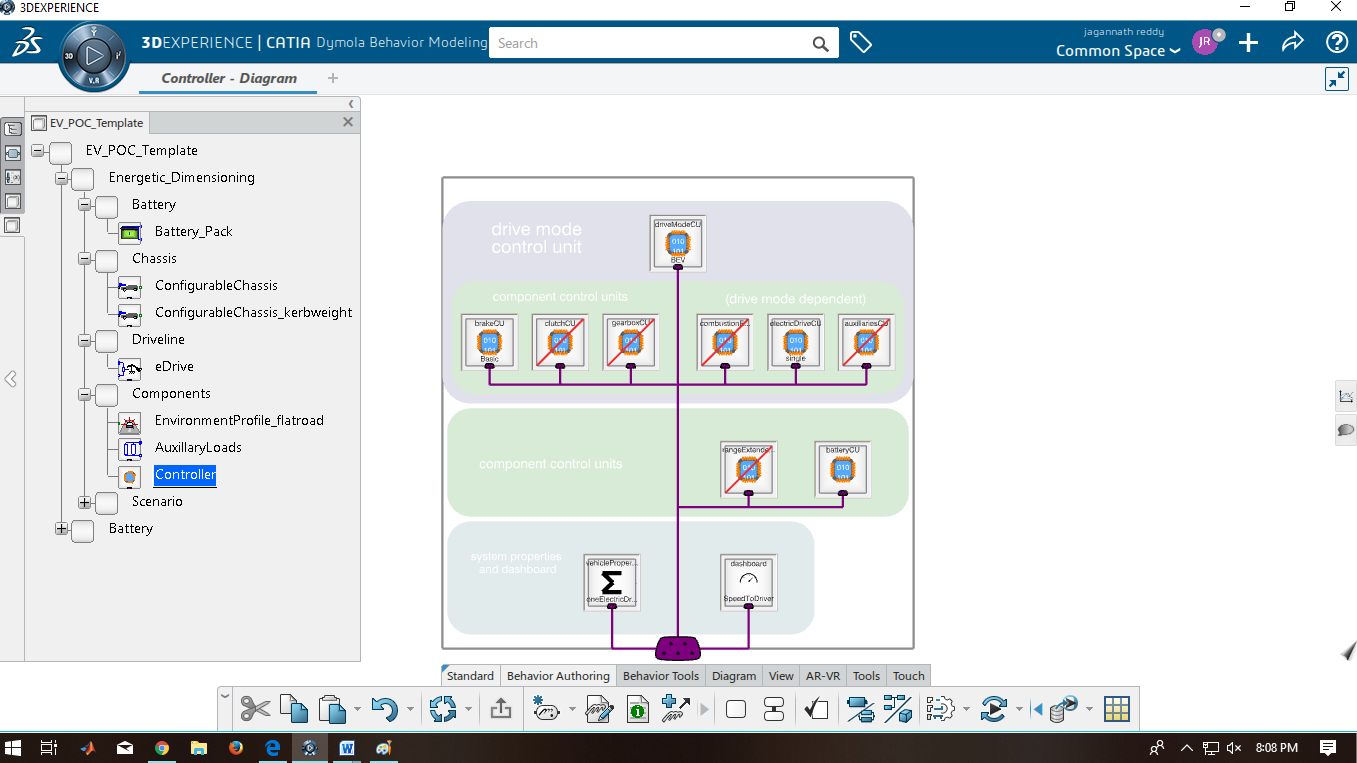Switch to View toolbar tab
This screenshot has height=763, width=1357.
tap(781, 676)
